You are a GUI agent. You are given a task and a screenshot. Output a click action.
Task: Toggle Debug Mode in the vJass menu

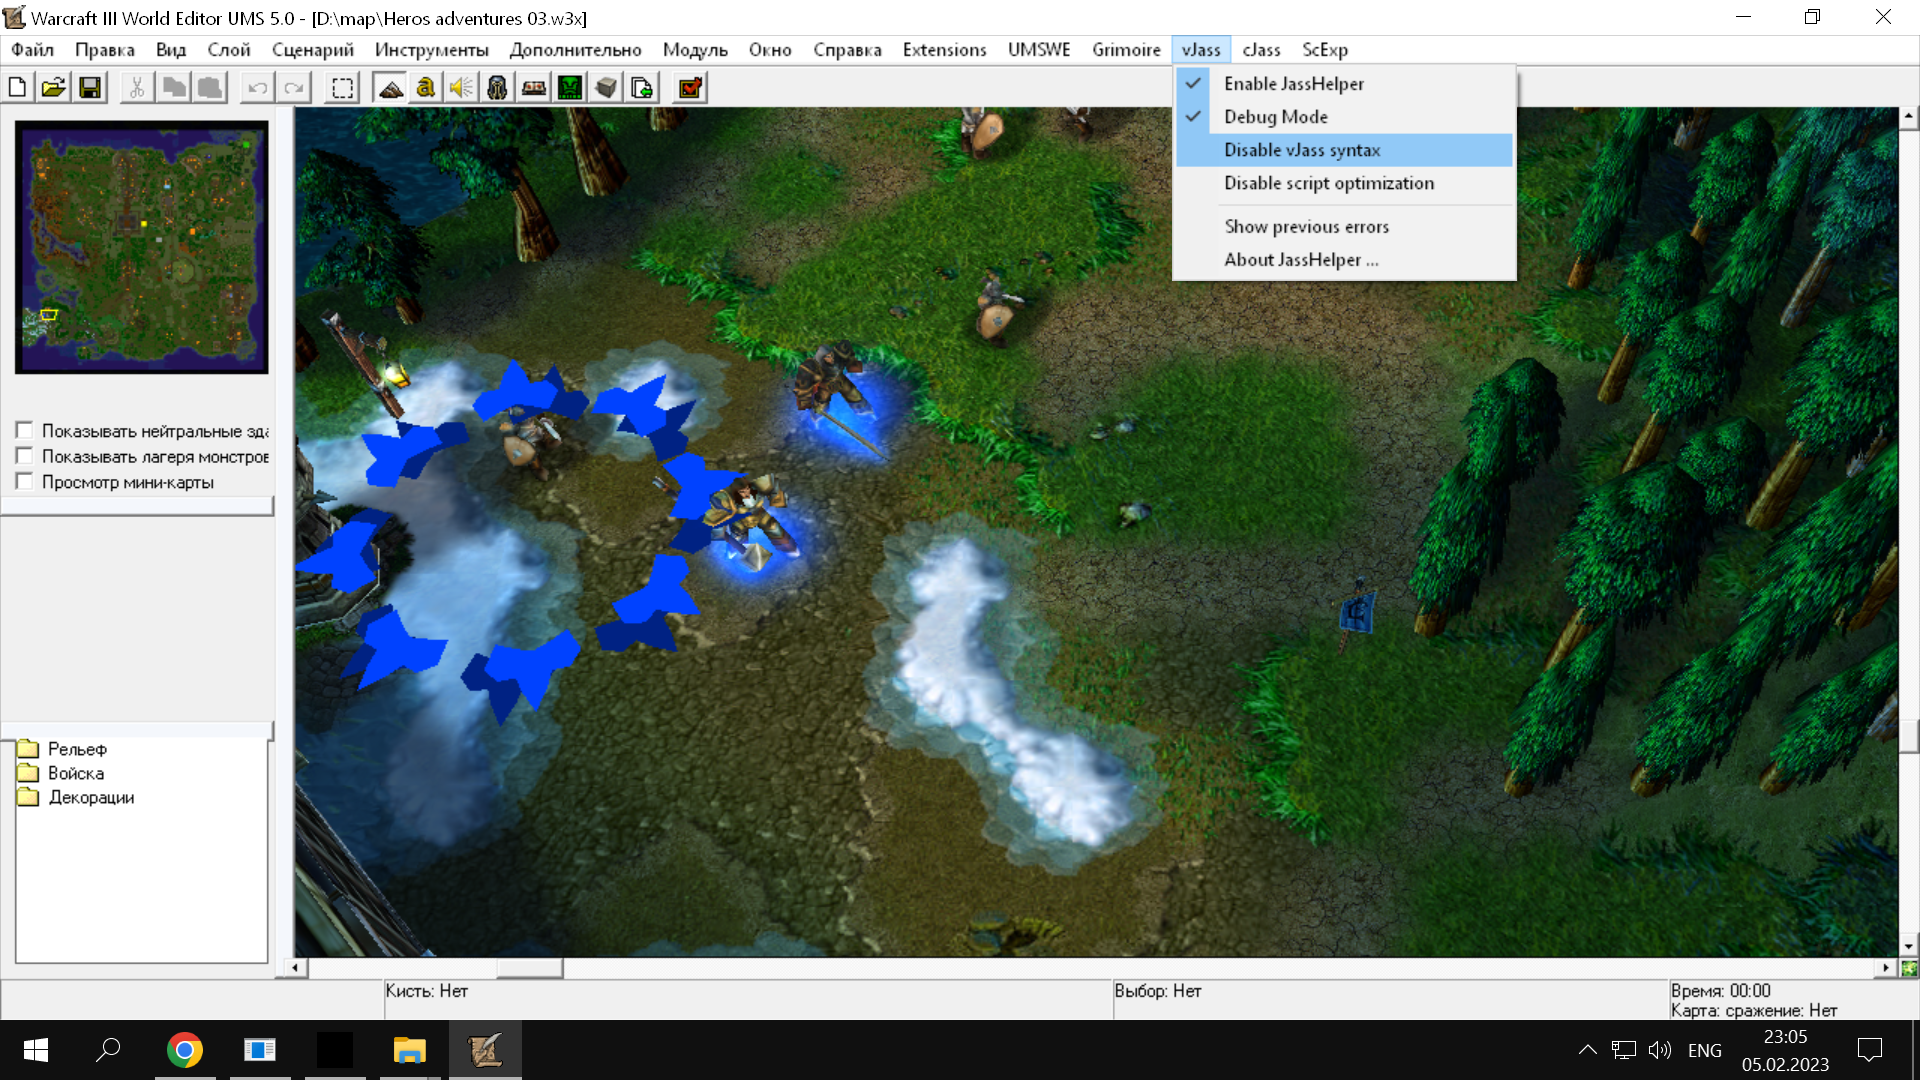1344,117
